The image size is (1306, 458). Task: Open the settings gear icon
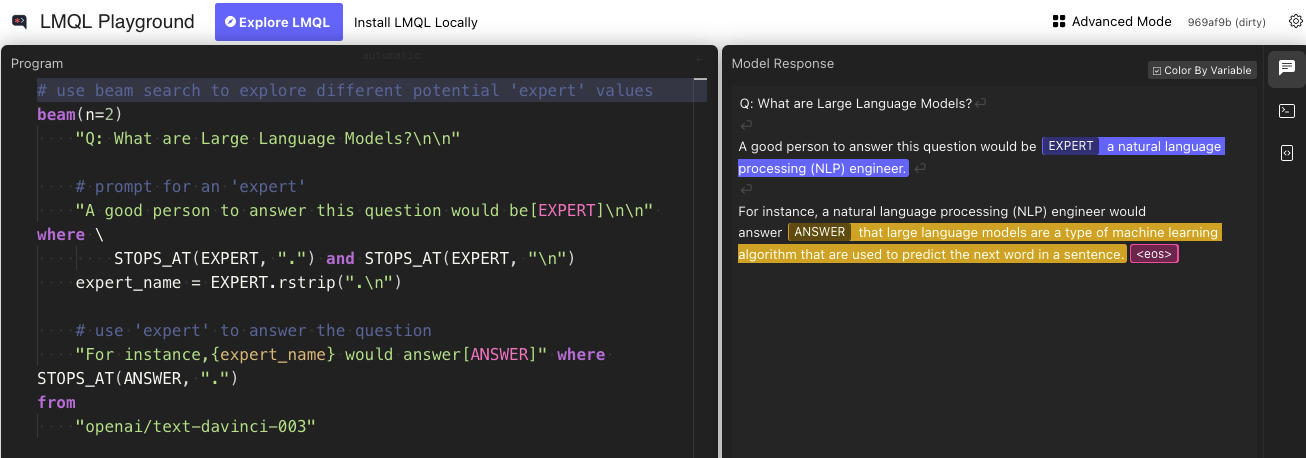pyautogui.click(x=1295, y=21)
